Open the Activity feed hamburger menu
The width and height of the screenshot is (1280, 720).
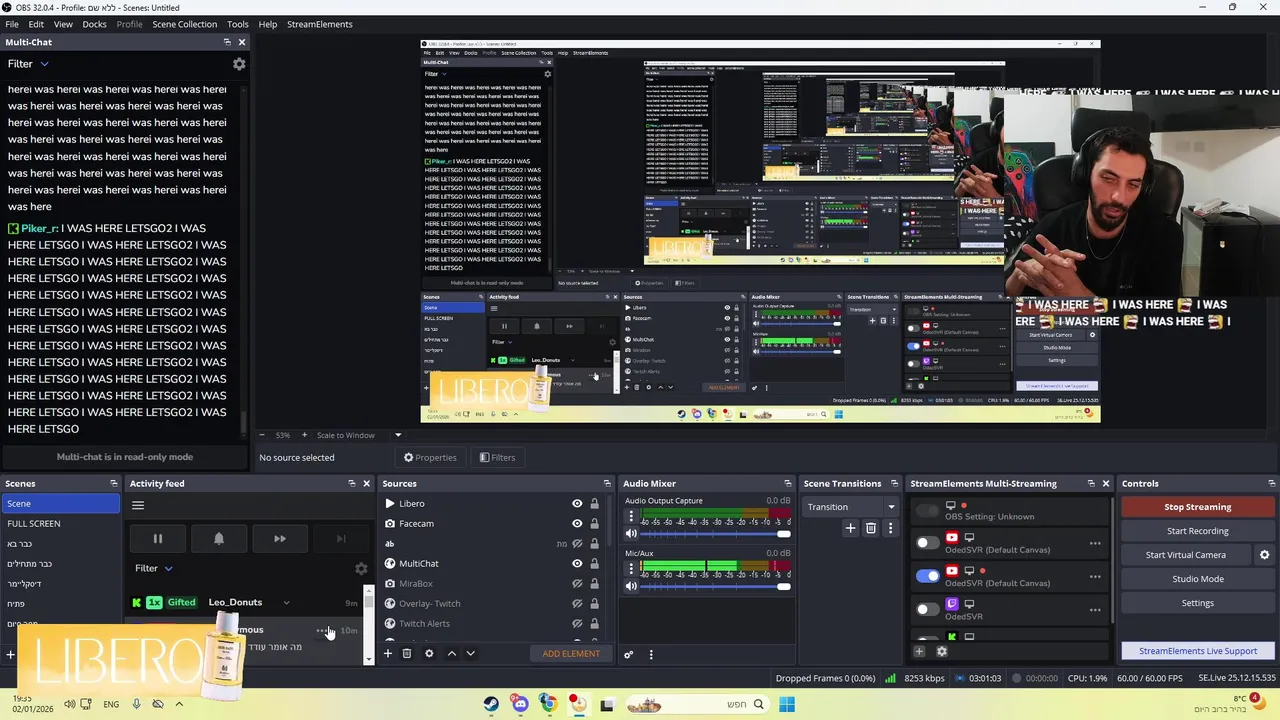tap(138, 505)
